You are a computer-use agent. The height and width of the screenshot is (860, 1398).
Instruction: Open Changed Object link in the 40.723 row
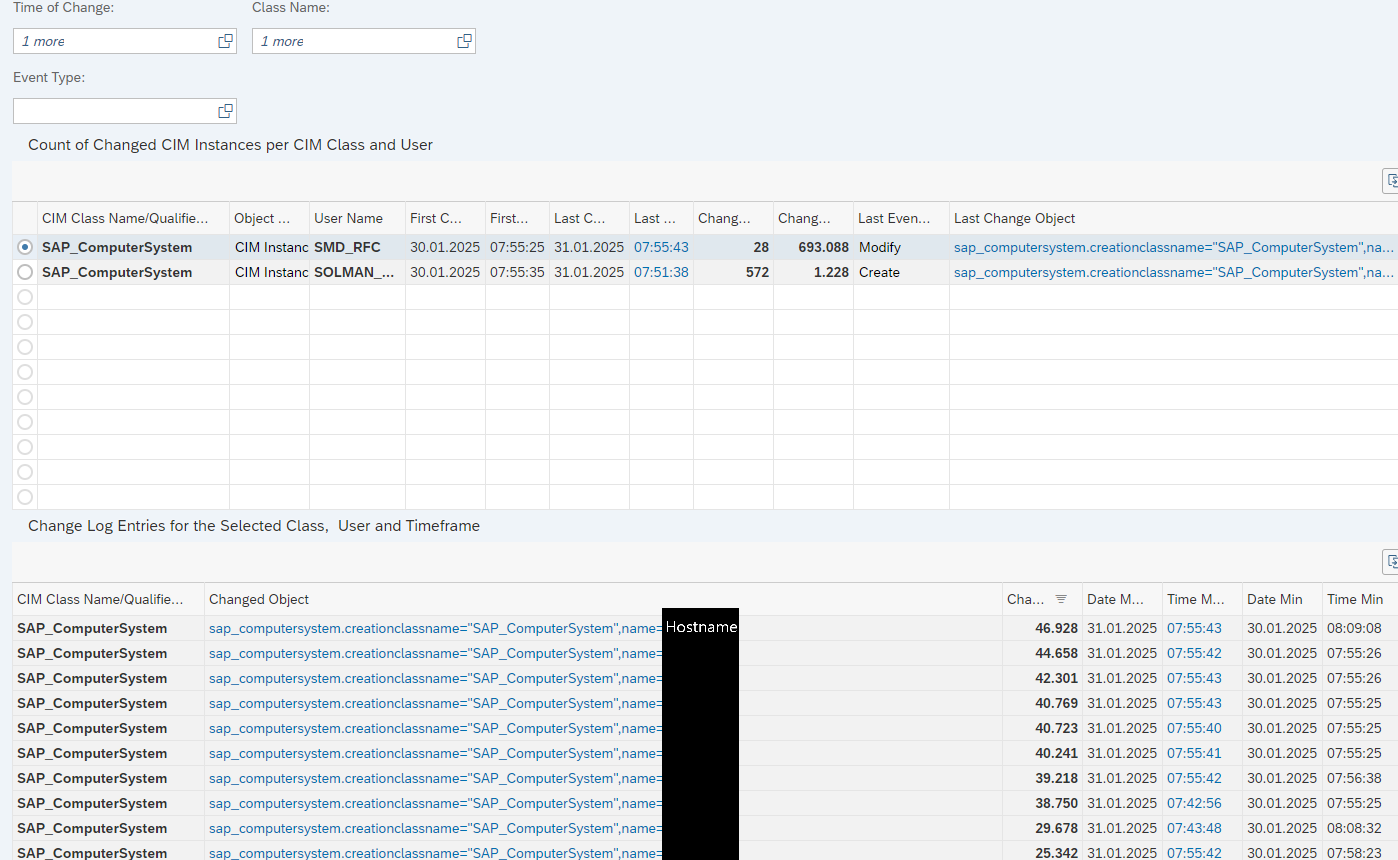[435, 728]
